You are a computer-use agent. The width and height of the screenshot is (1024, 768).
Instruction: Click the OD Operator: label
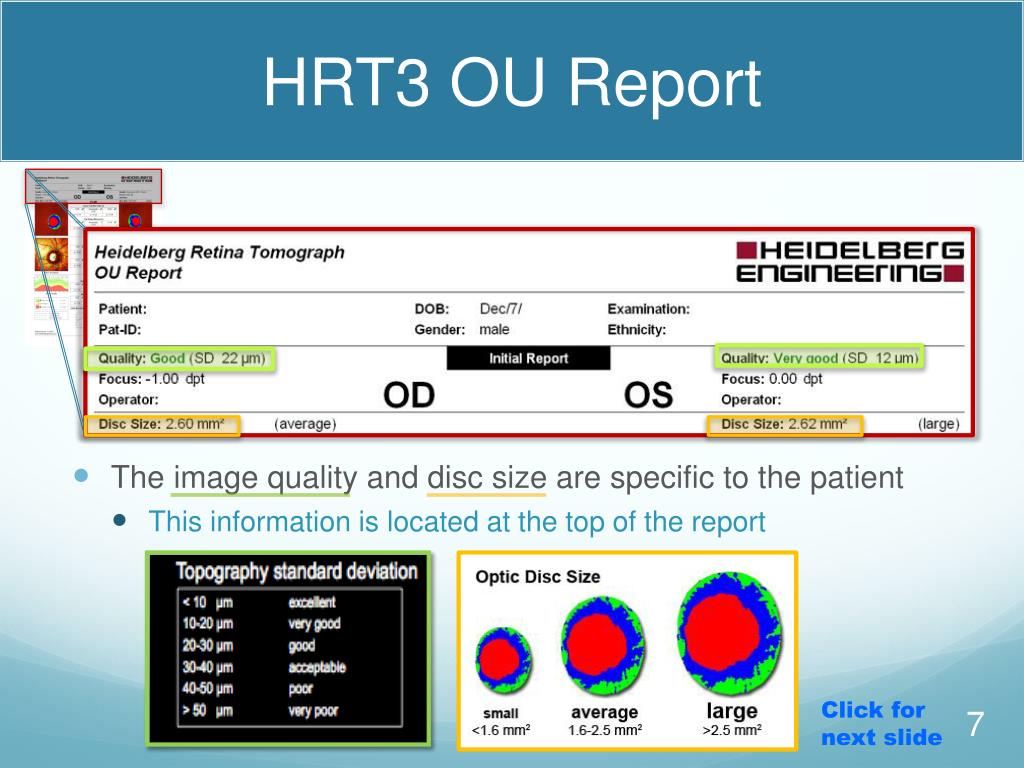pos(128,400)
